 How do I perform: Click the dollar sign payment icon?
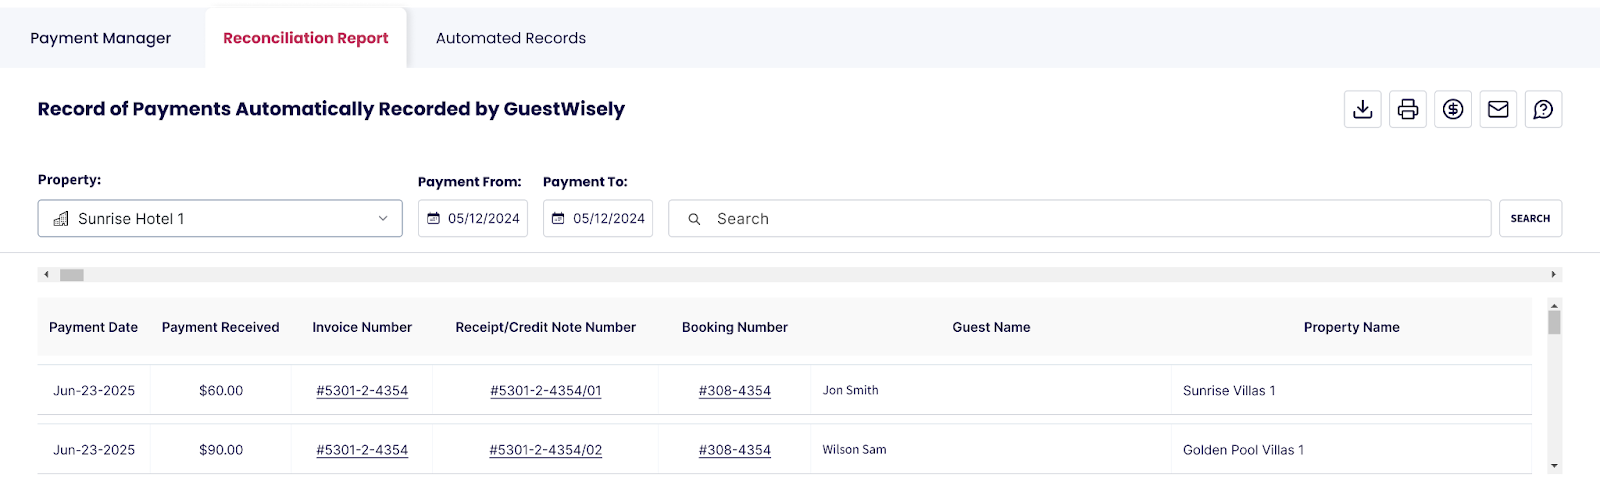(1452, 109)
